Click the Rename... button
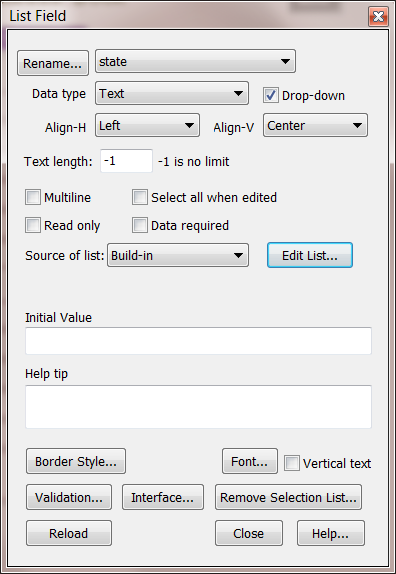 point(53,63)
